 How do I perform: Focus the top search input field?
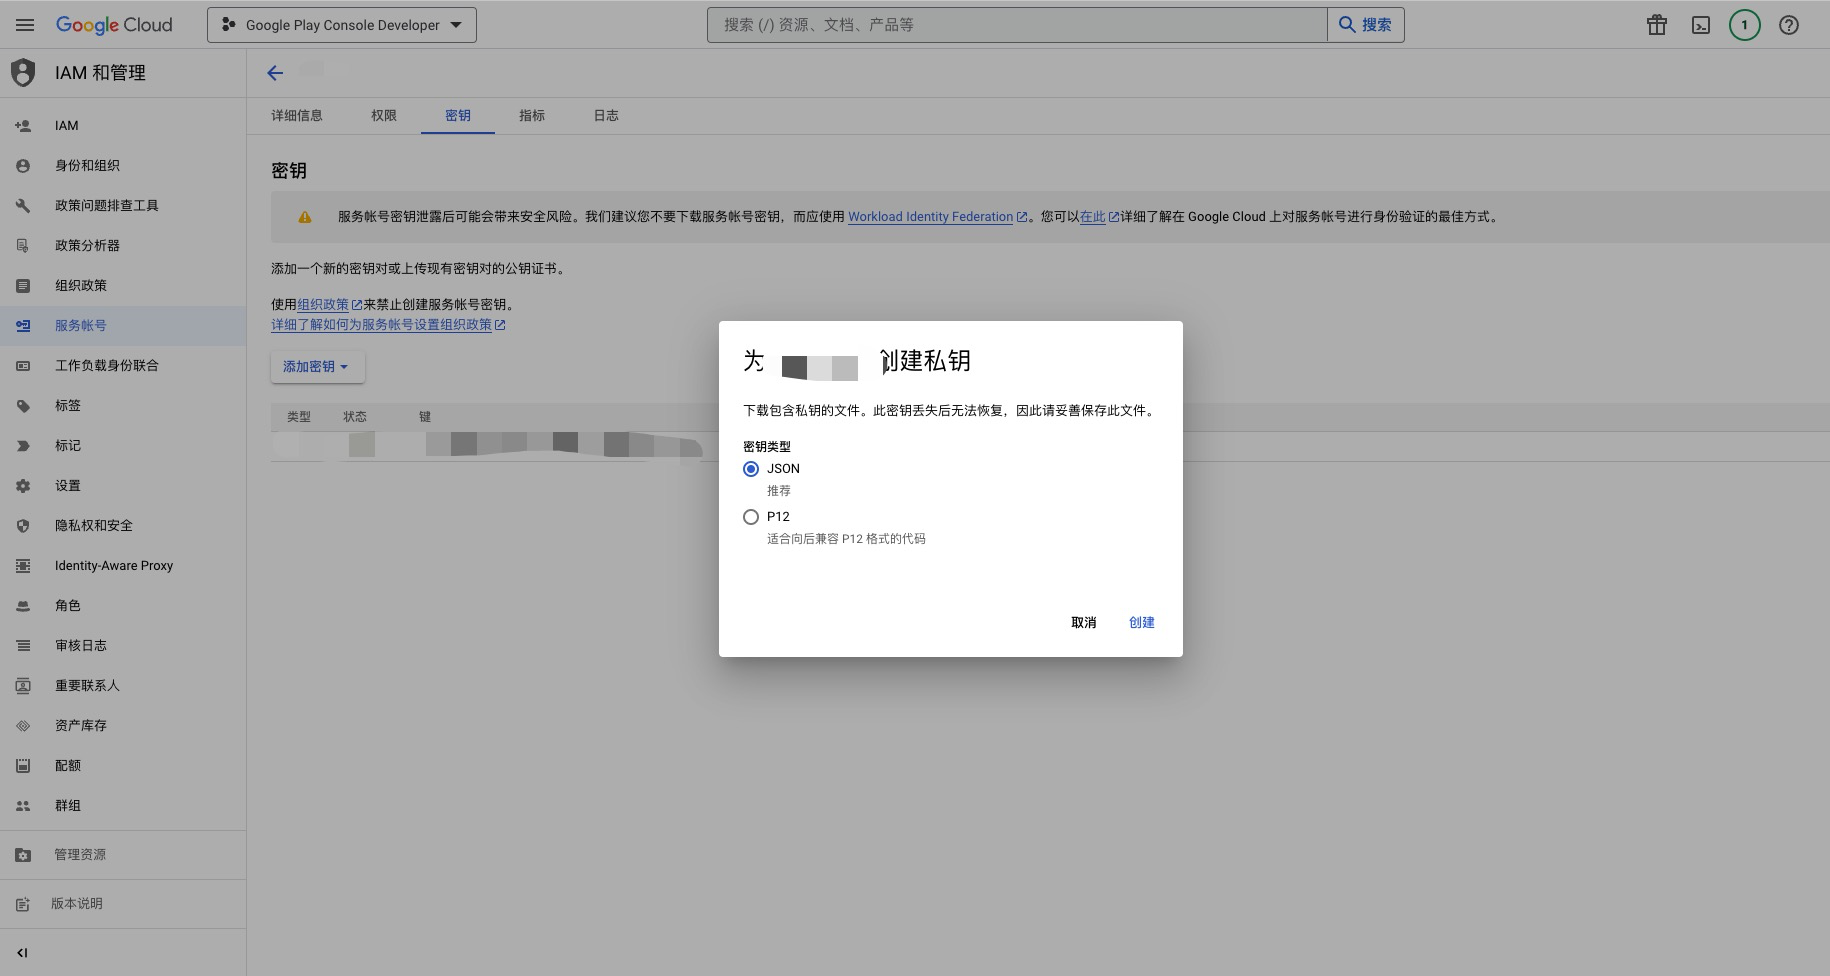click(x=1017, y=25)
